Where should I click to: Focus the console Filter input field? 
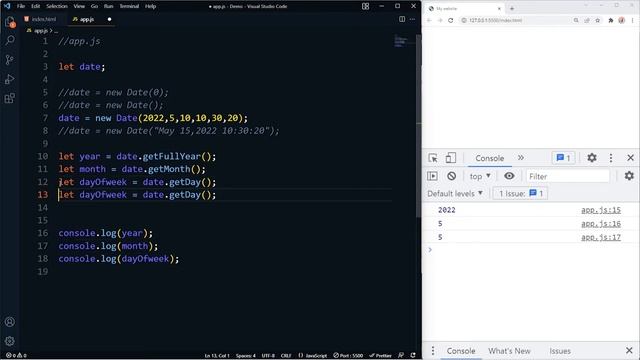pyautogui.click(x=568, y=176)
